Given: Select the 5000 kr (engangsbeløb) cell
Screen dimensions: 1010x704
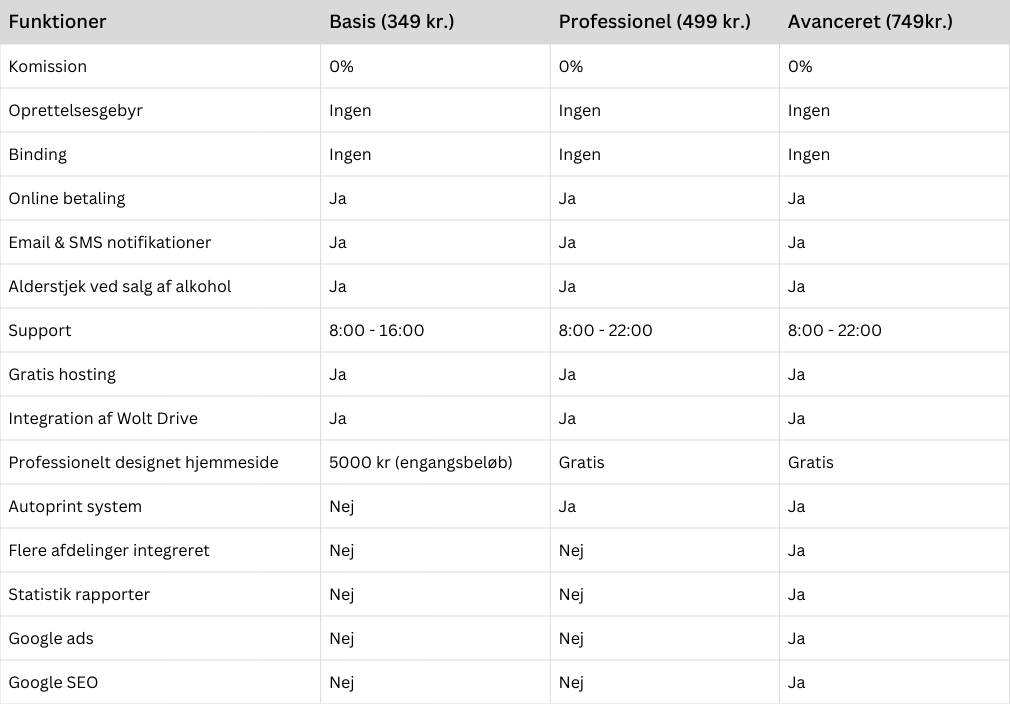Looking at the screenshot, I should click(x=420, y=462).
